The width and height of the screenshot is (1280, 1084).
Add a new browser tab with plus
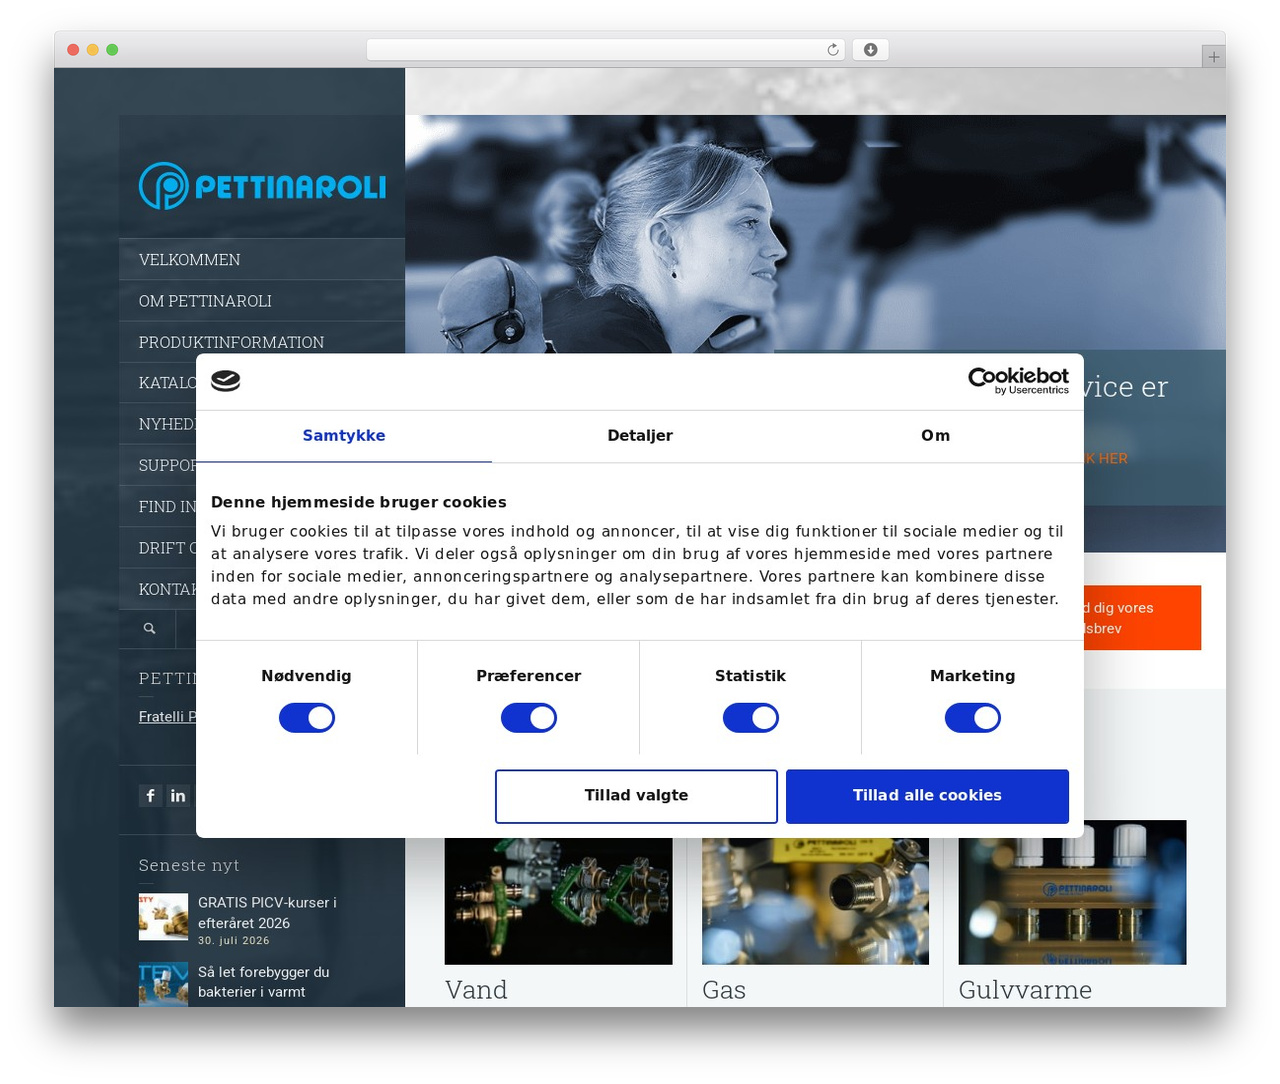pyautogui.click(x=1213, y=57)
